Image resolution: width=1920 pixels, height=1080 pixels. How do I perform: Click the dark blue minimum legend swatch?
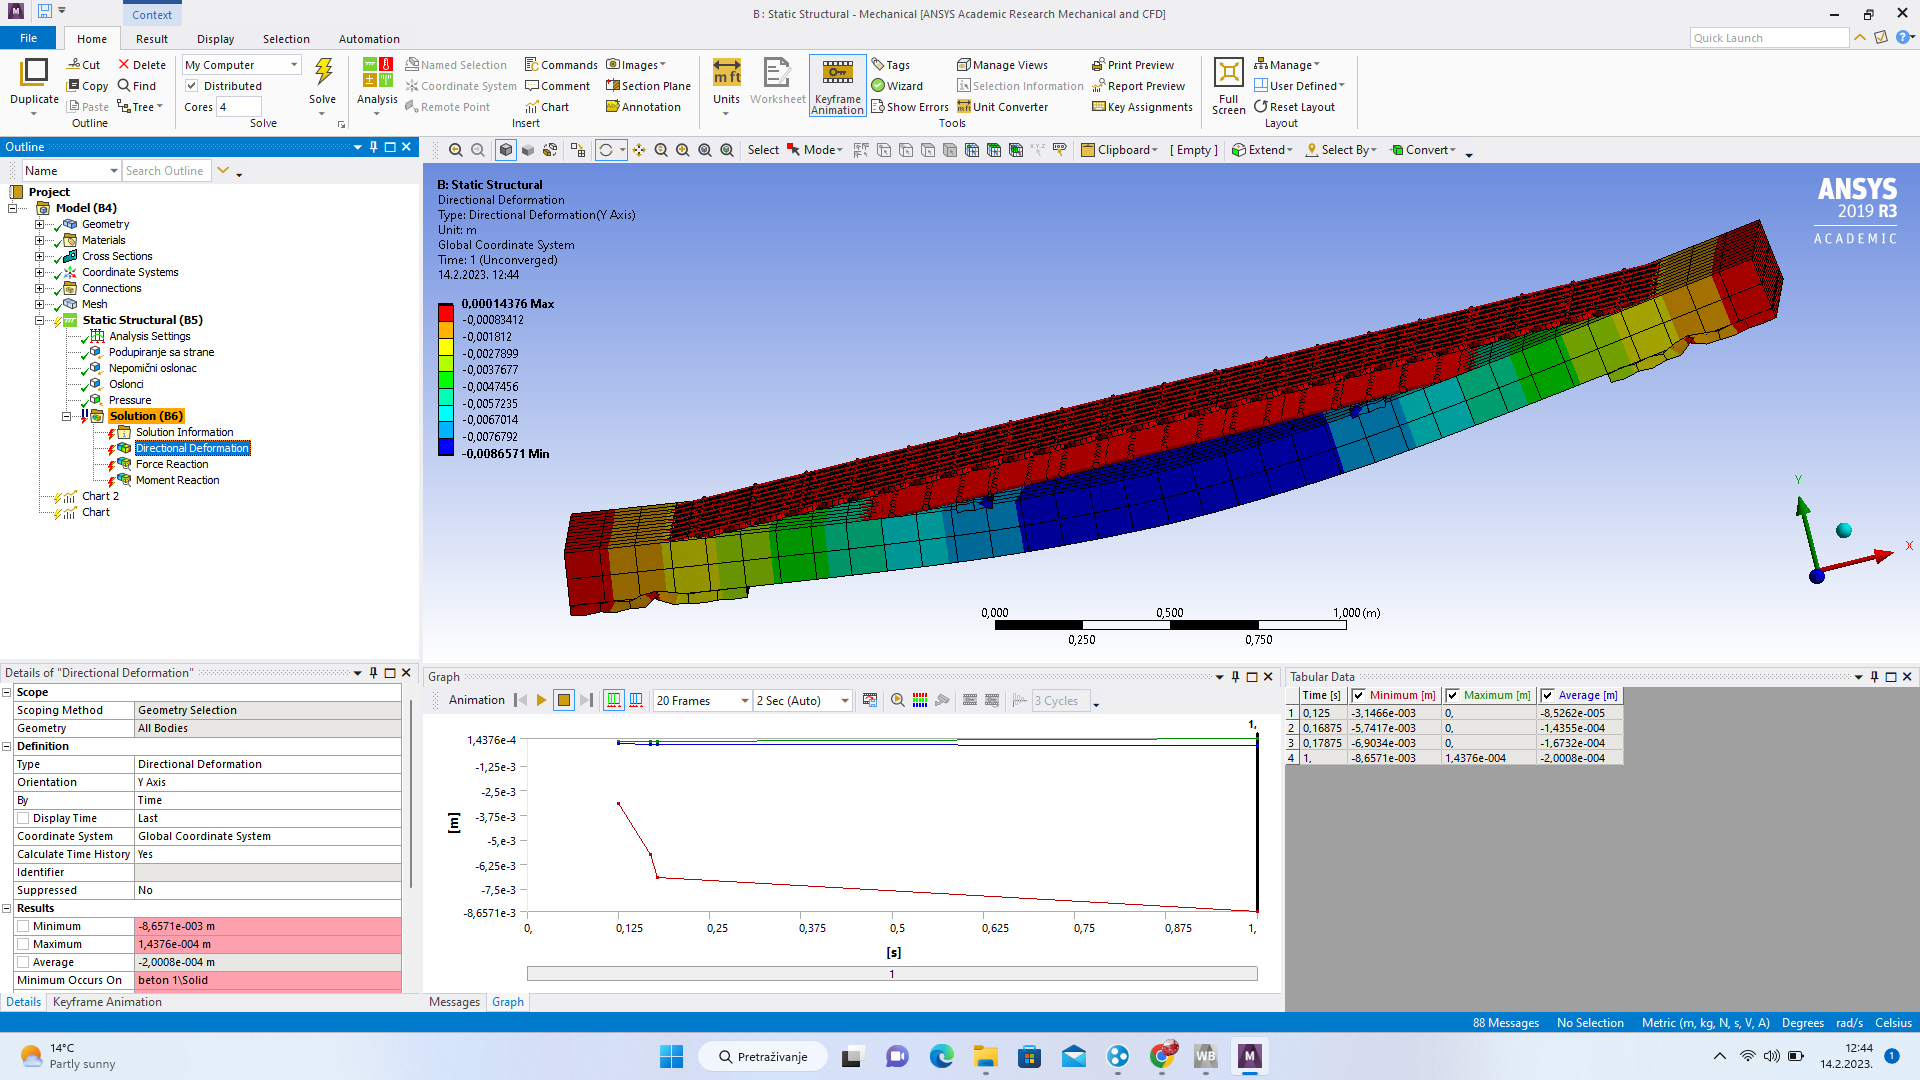click(x=446, y=446)
